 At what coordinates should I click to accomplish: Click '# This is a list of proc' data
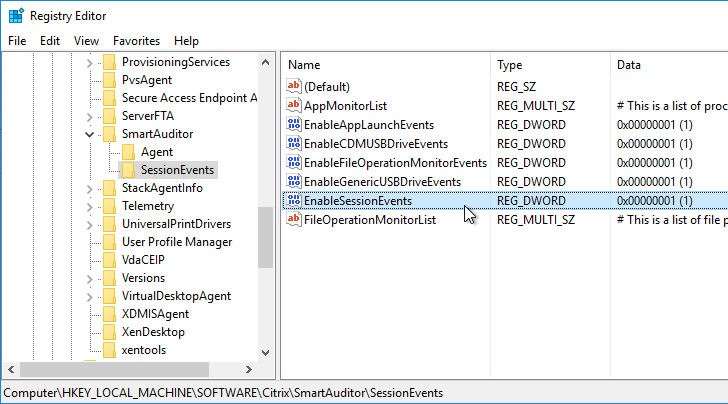click(672, 106)
